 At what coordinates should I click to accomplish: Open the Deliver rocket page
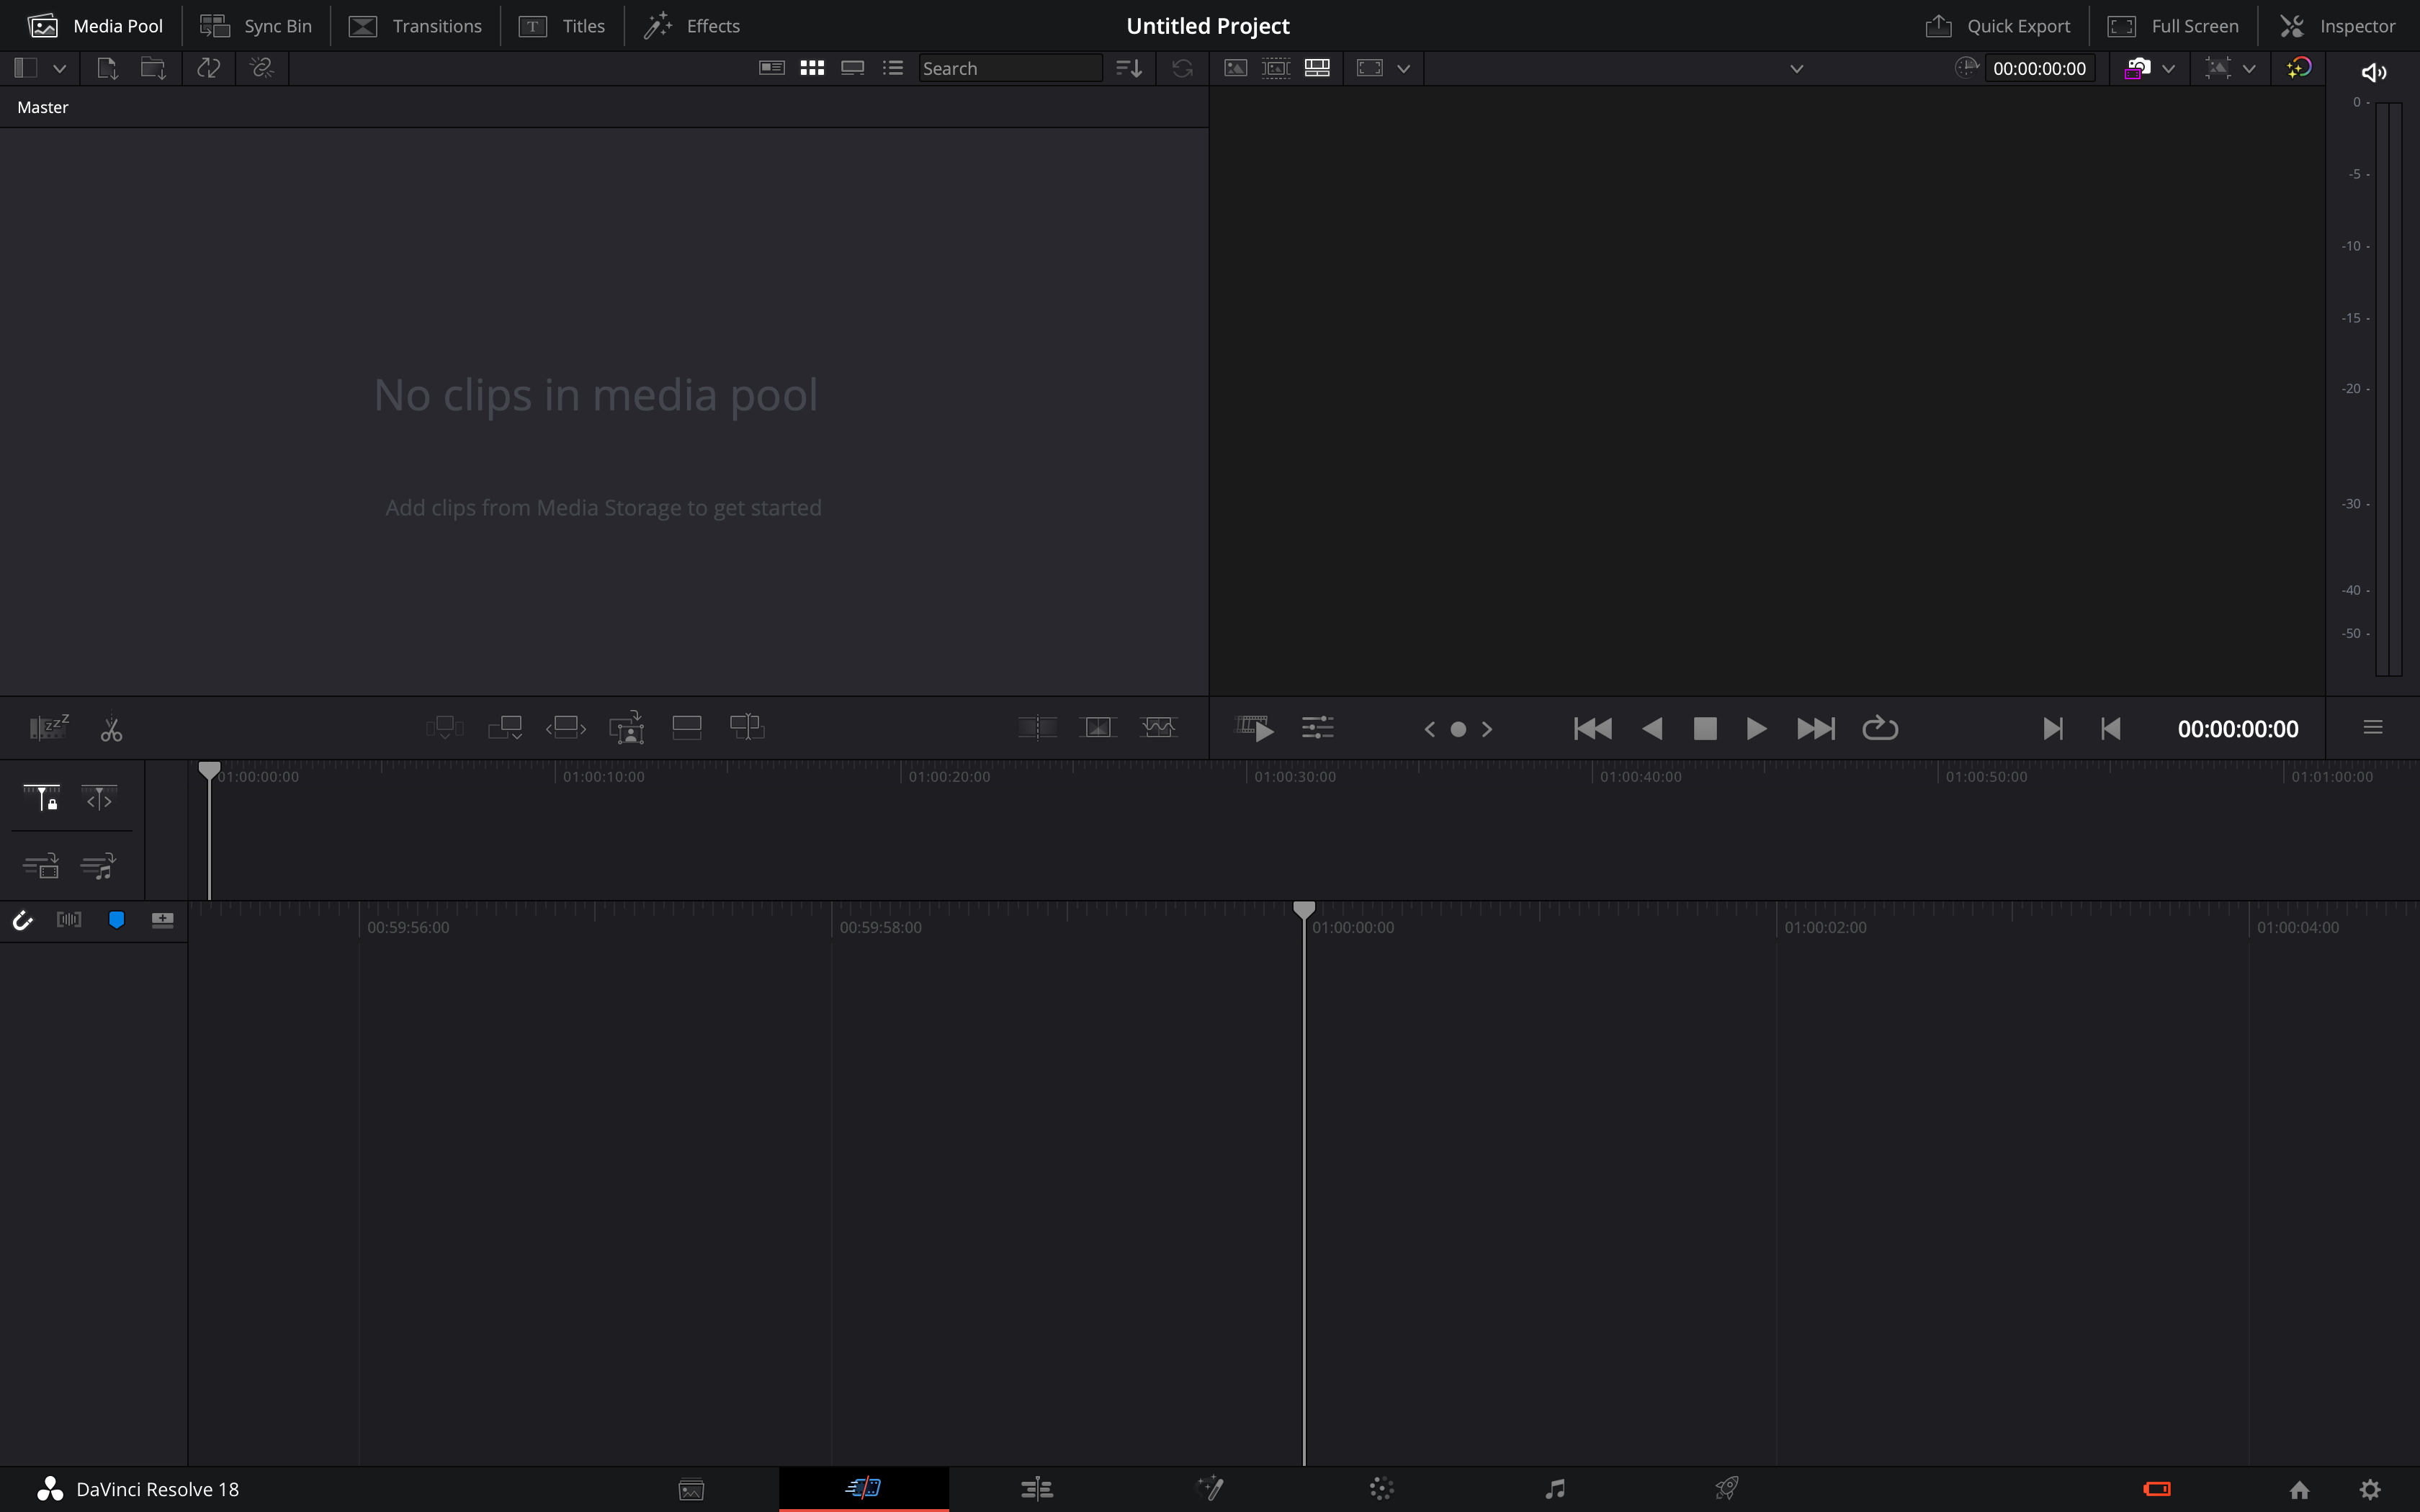coord(1726,1488)
